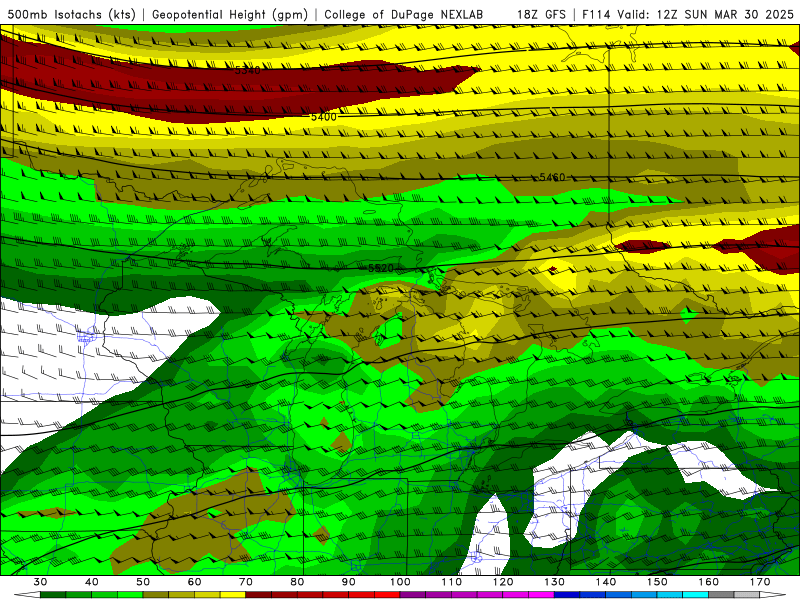Click the bright yellow legend swatch left of 70
The width and height of the screenshot is (800, 600).
click(x=233, y=595)
